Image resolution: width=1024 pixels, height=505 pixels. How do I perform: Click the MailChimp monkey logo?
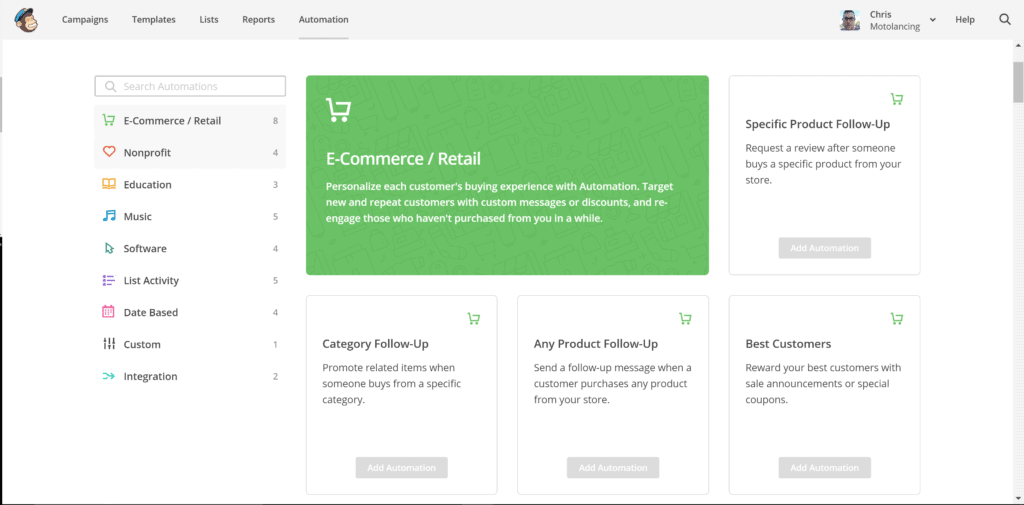coord(26,20)
